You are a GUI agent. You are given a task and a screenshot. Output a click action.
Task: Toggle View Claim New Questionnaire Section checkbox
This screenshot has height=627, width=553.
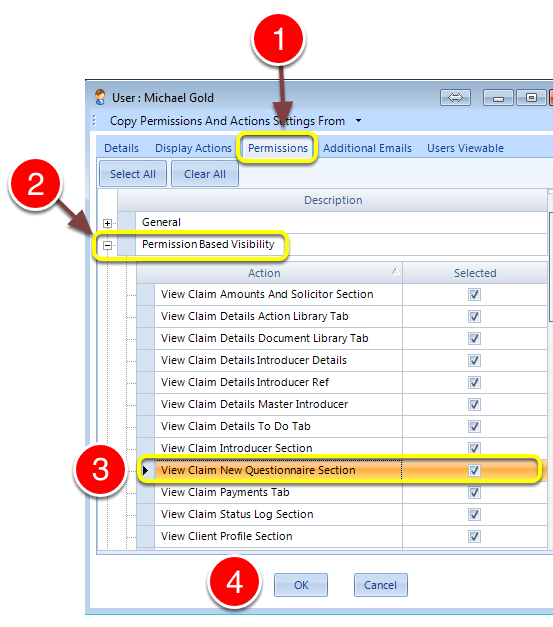(474, 470)
